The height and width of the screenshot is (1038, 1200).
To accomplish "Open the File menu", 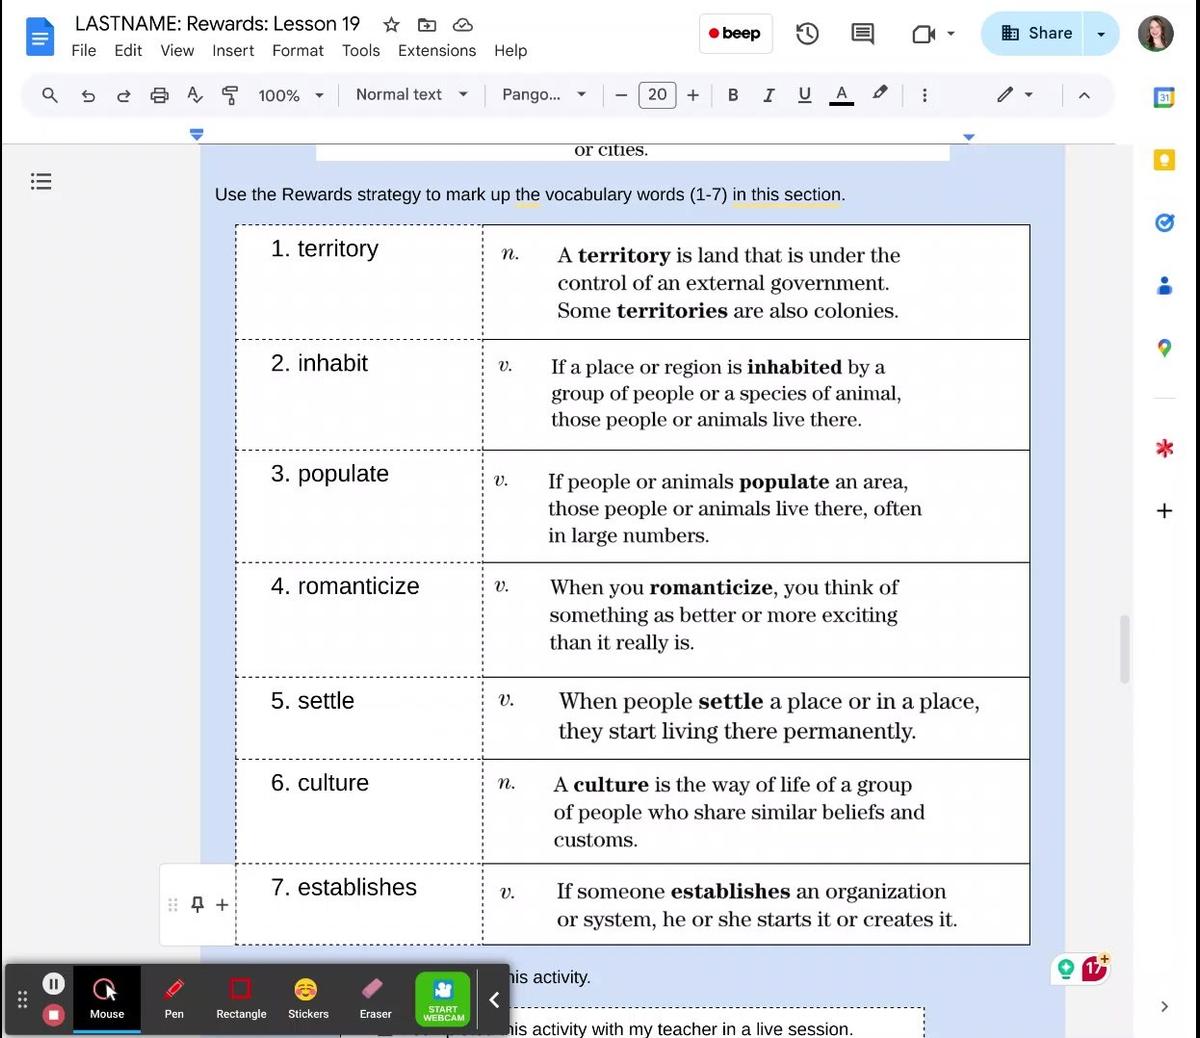I will coord(84,50).
